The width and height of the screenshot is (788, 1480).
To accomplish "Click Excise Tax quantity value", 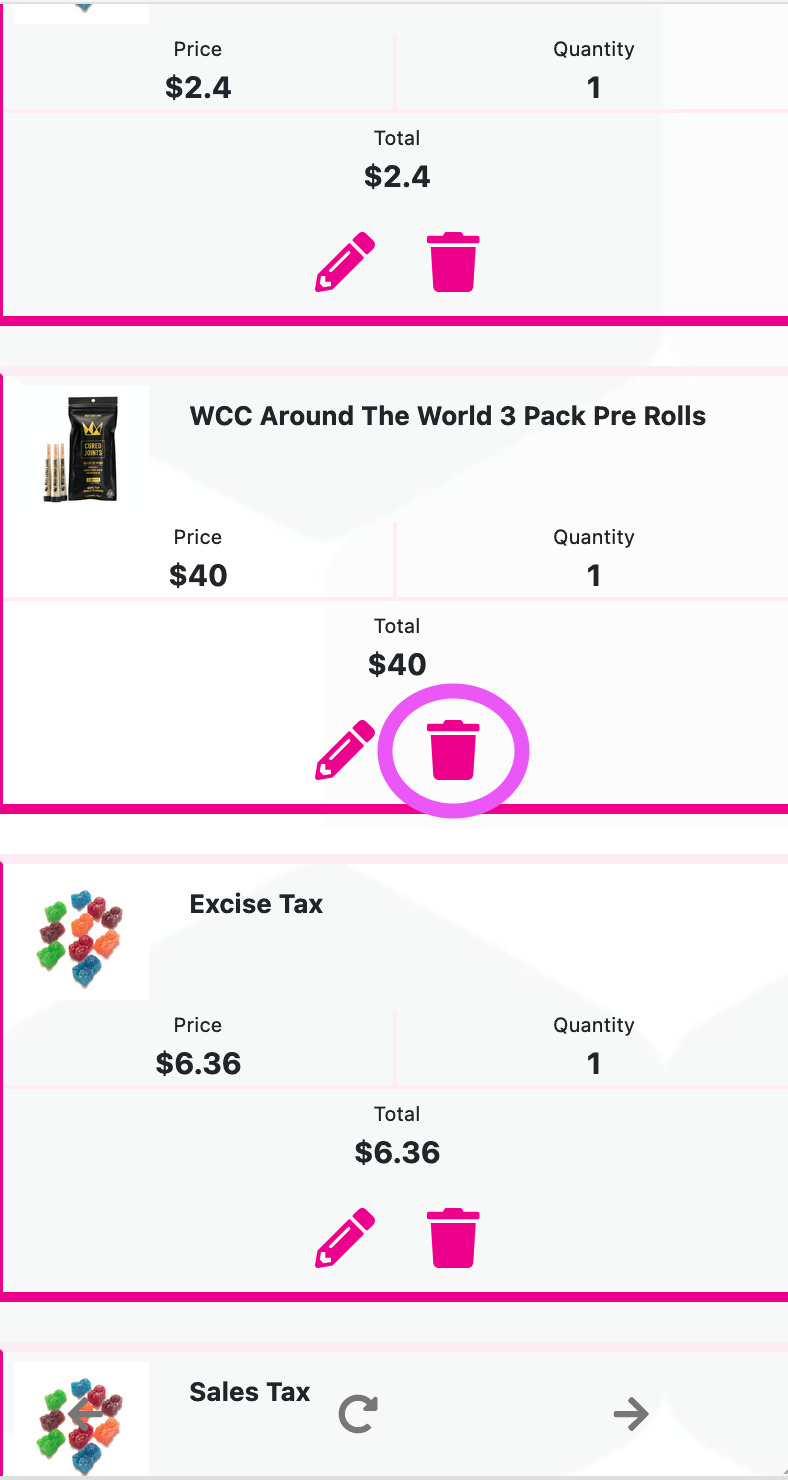I will coord(594,1063).
